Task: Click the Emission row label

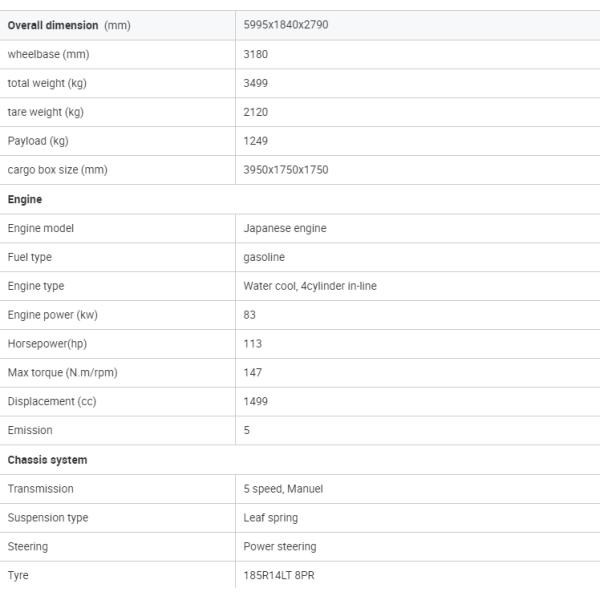Action: tap(30, 431)
